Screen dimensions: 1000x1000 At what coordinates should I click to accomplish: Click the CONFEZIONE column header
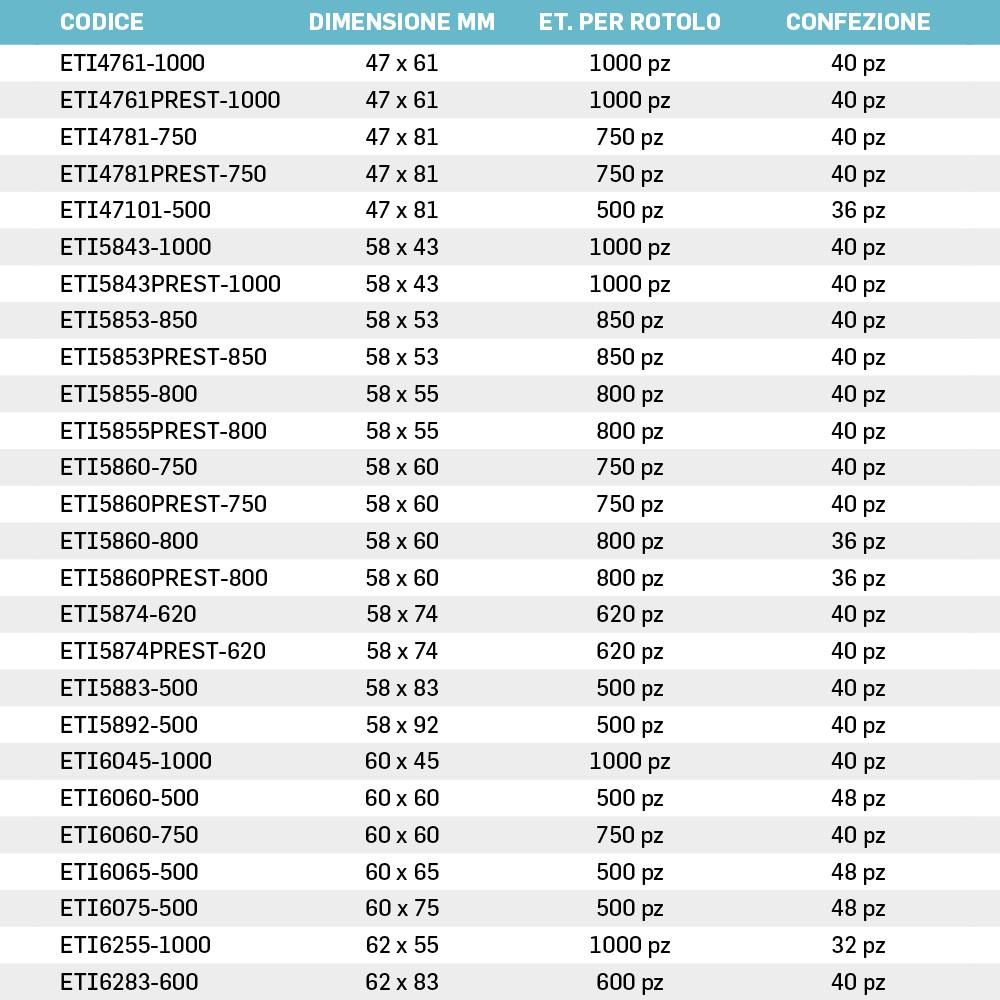click(858, 22)
